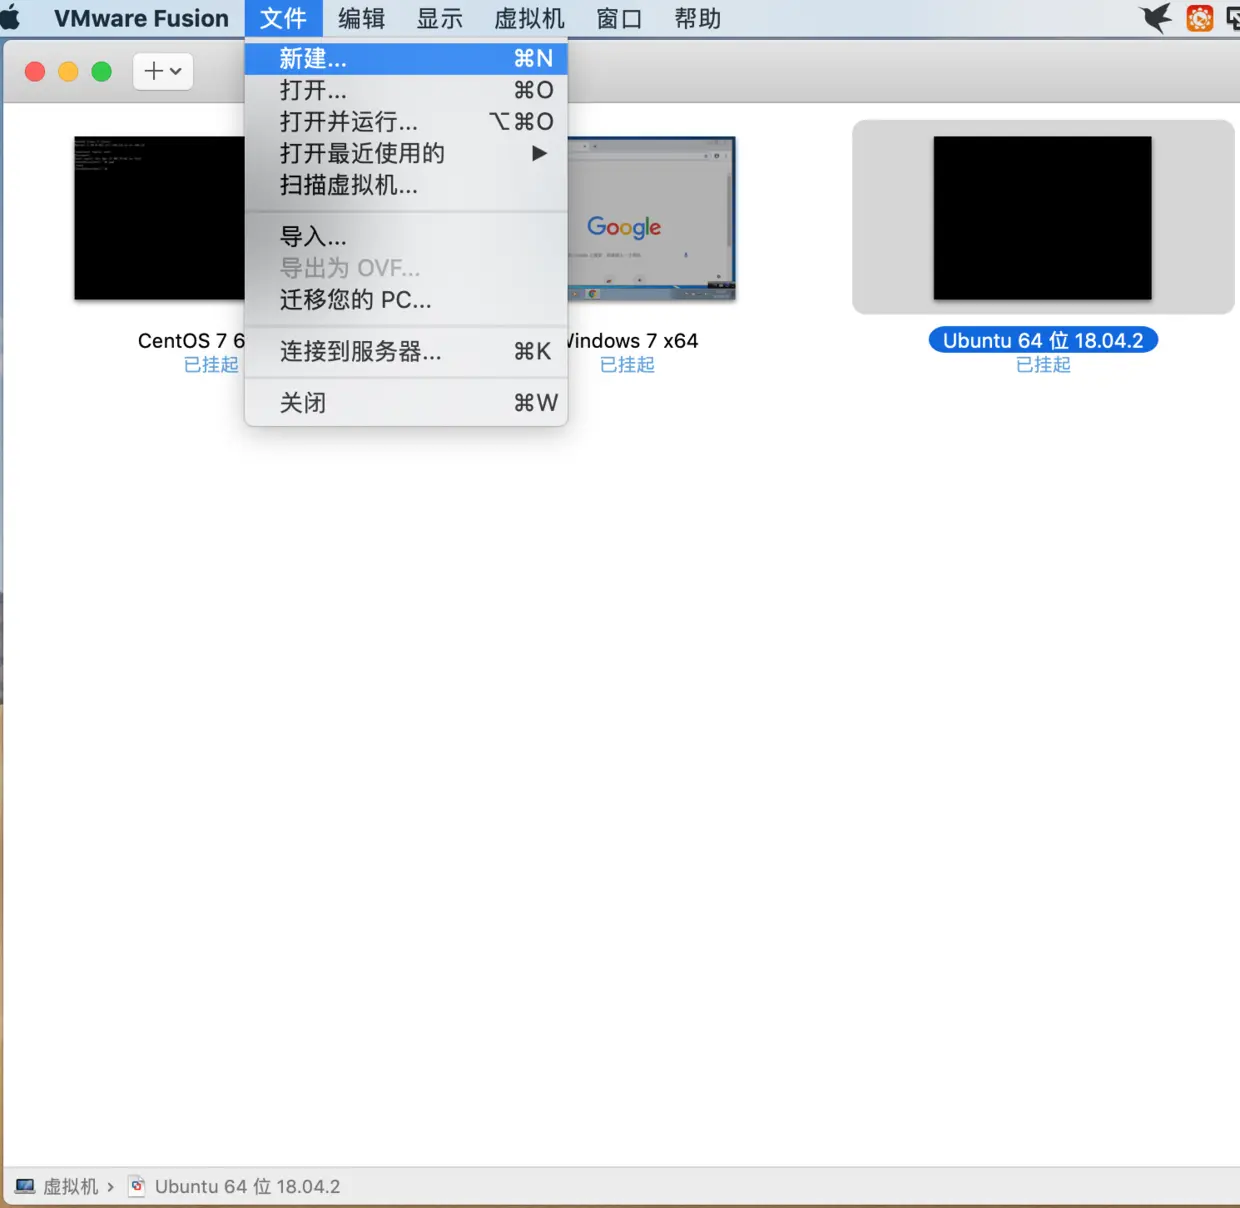Click the bird icon in menu bar

[1155, 17]
